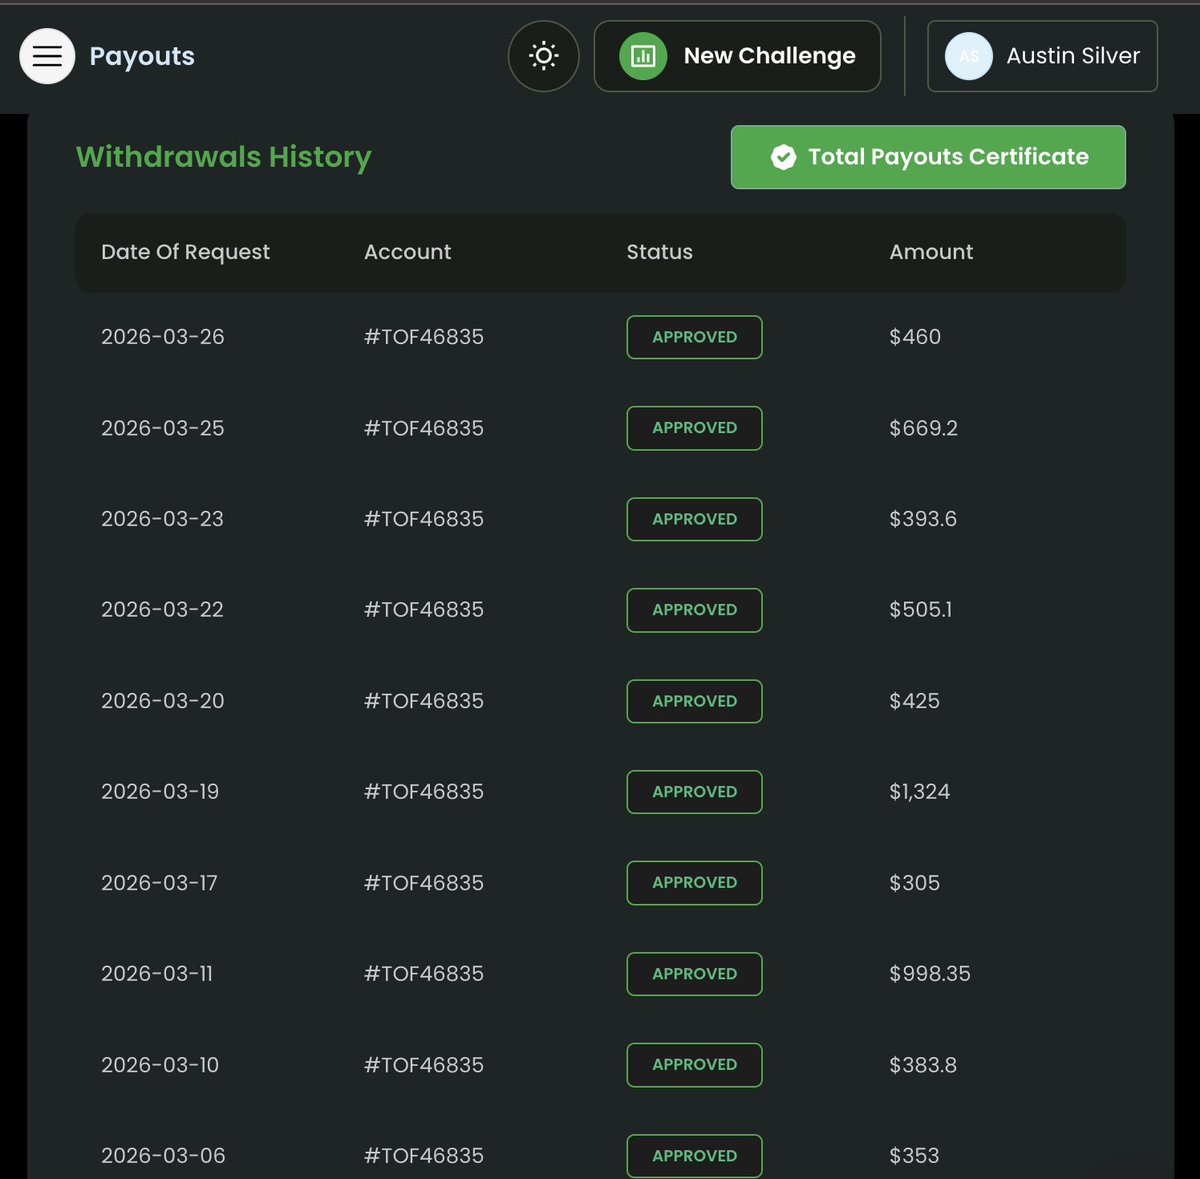The image size is (1200, 1179).
Task: Click APPROVED badge for the $669.2 withdrawal
Action: pyautogui.click(x=694, y=428)
